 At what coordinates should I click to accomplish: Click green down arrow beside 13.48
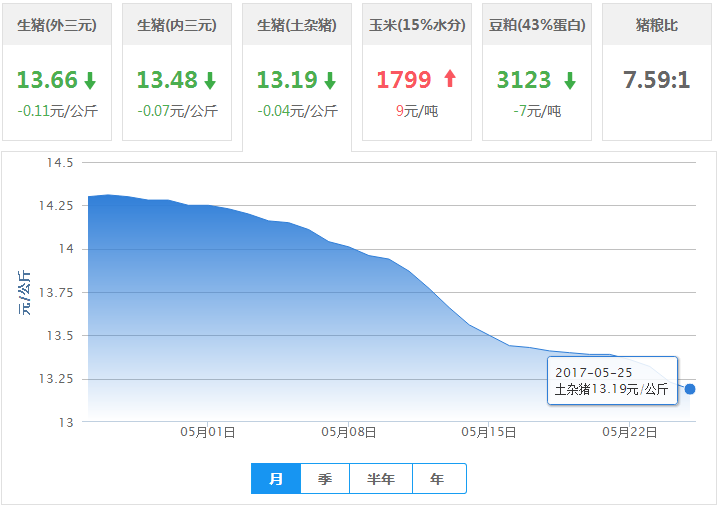pos(210,80)
